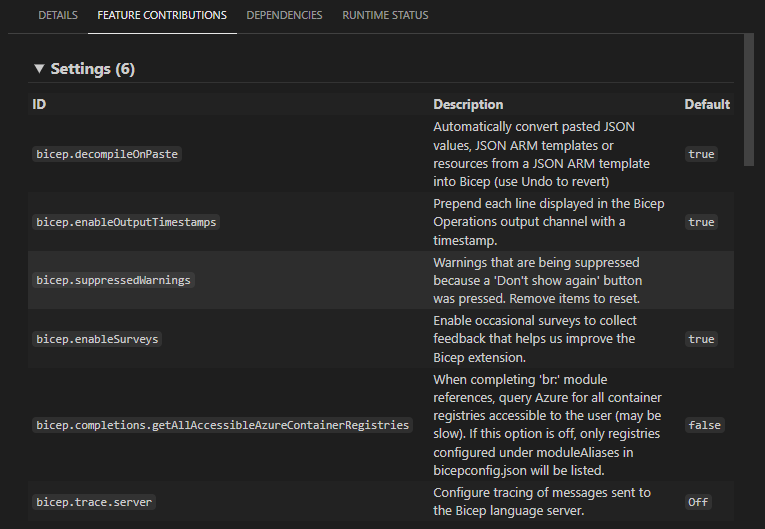The width and height of the screenshot is (765, 529).
Task: Click the false default value badge
Action: click(x=704, y=425)
